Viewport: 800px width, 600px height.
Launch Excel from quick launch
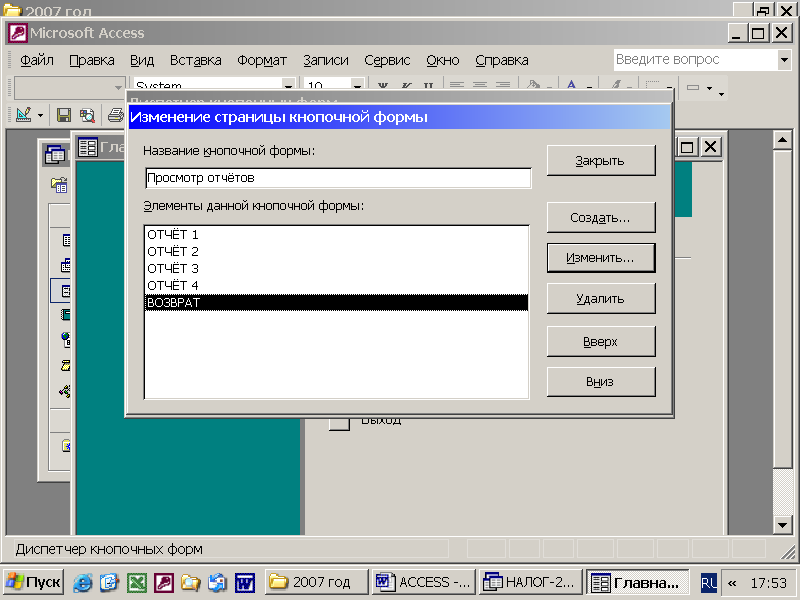point(137,582)
